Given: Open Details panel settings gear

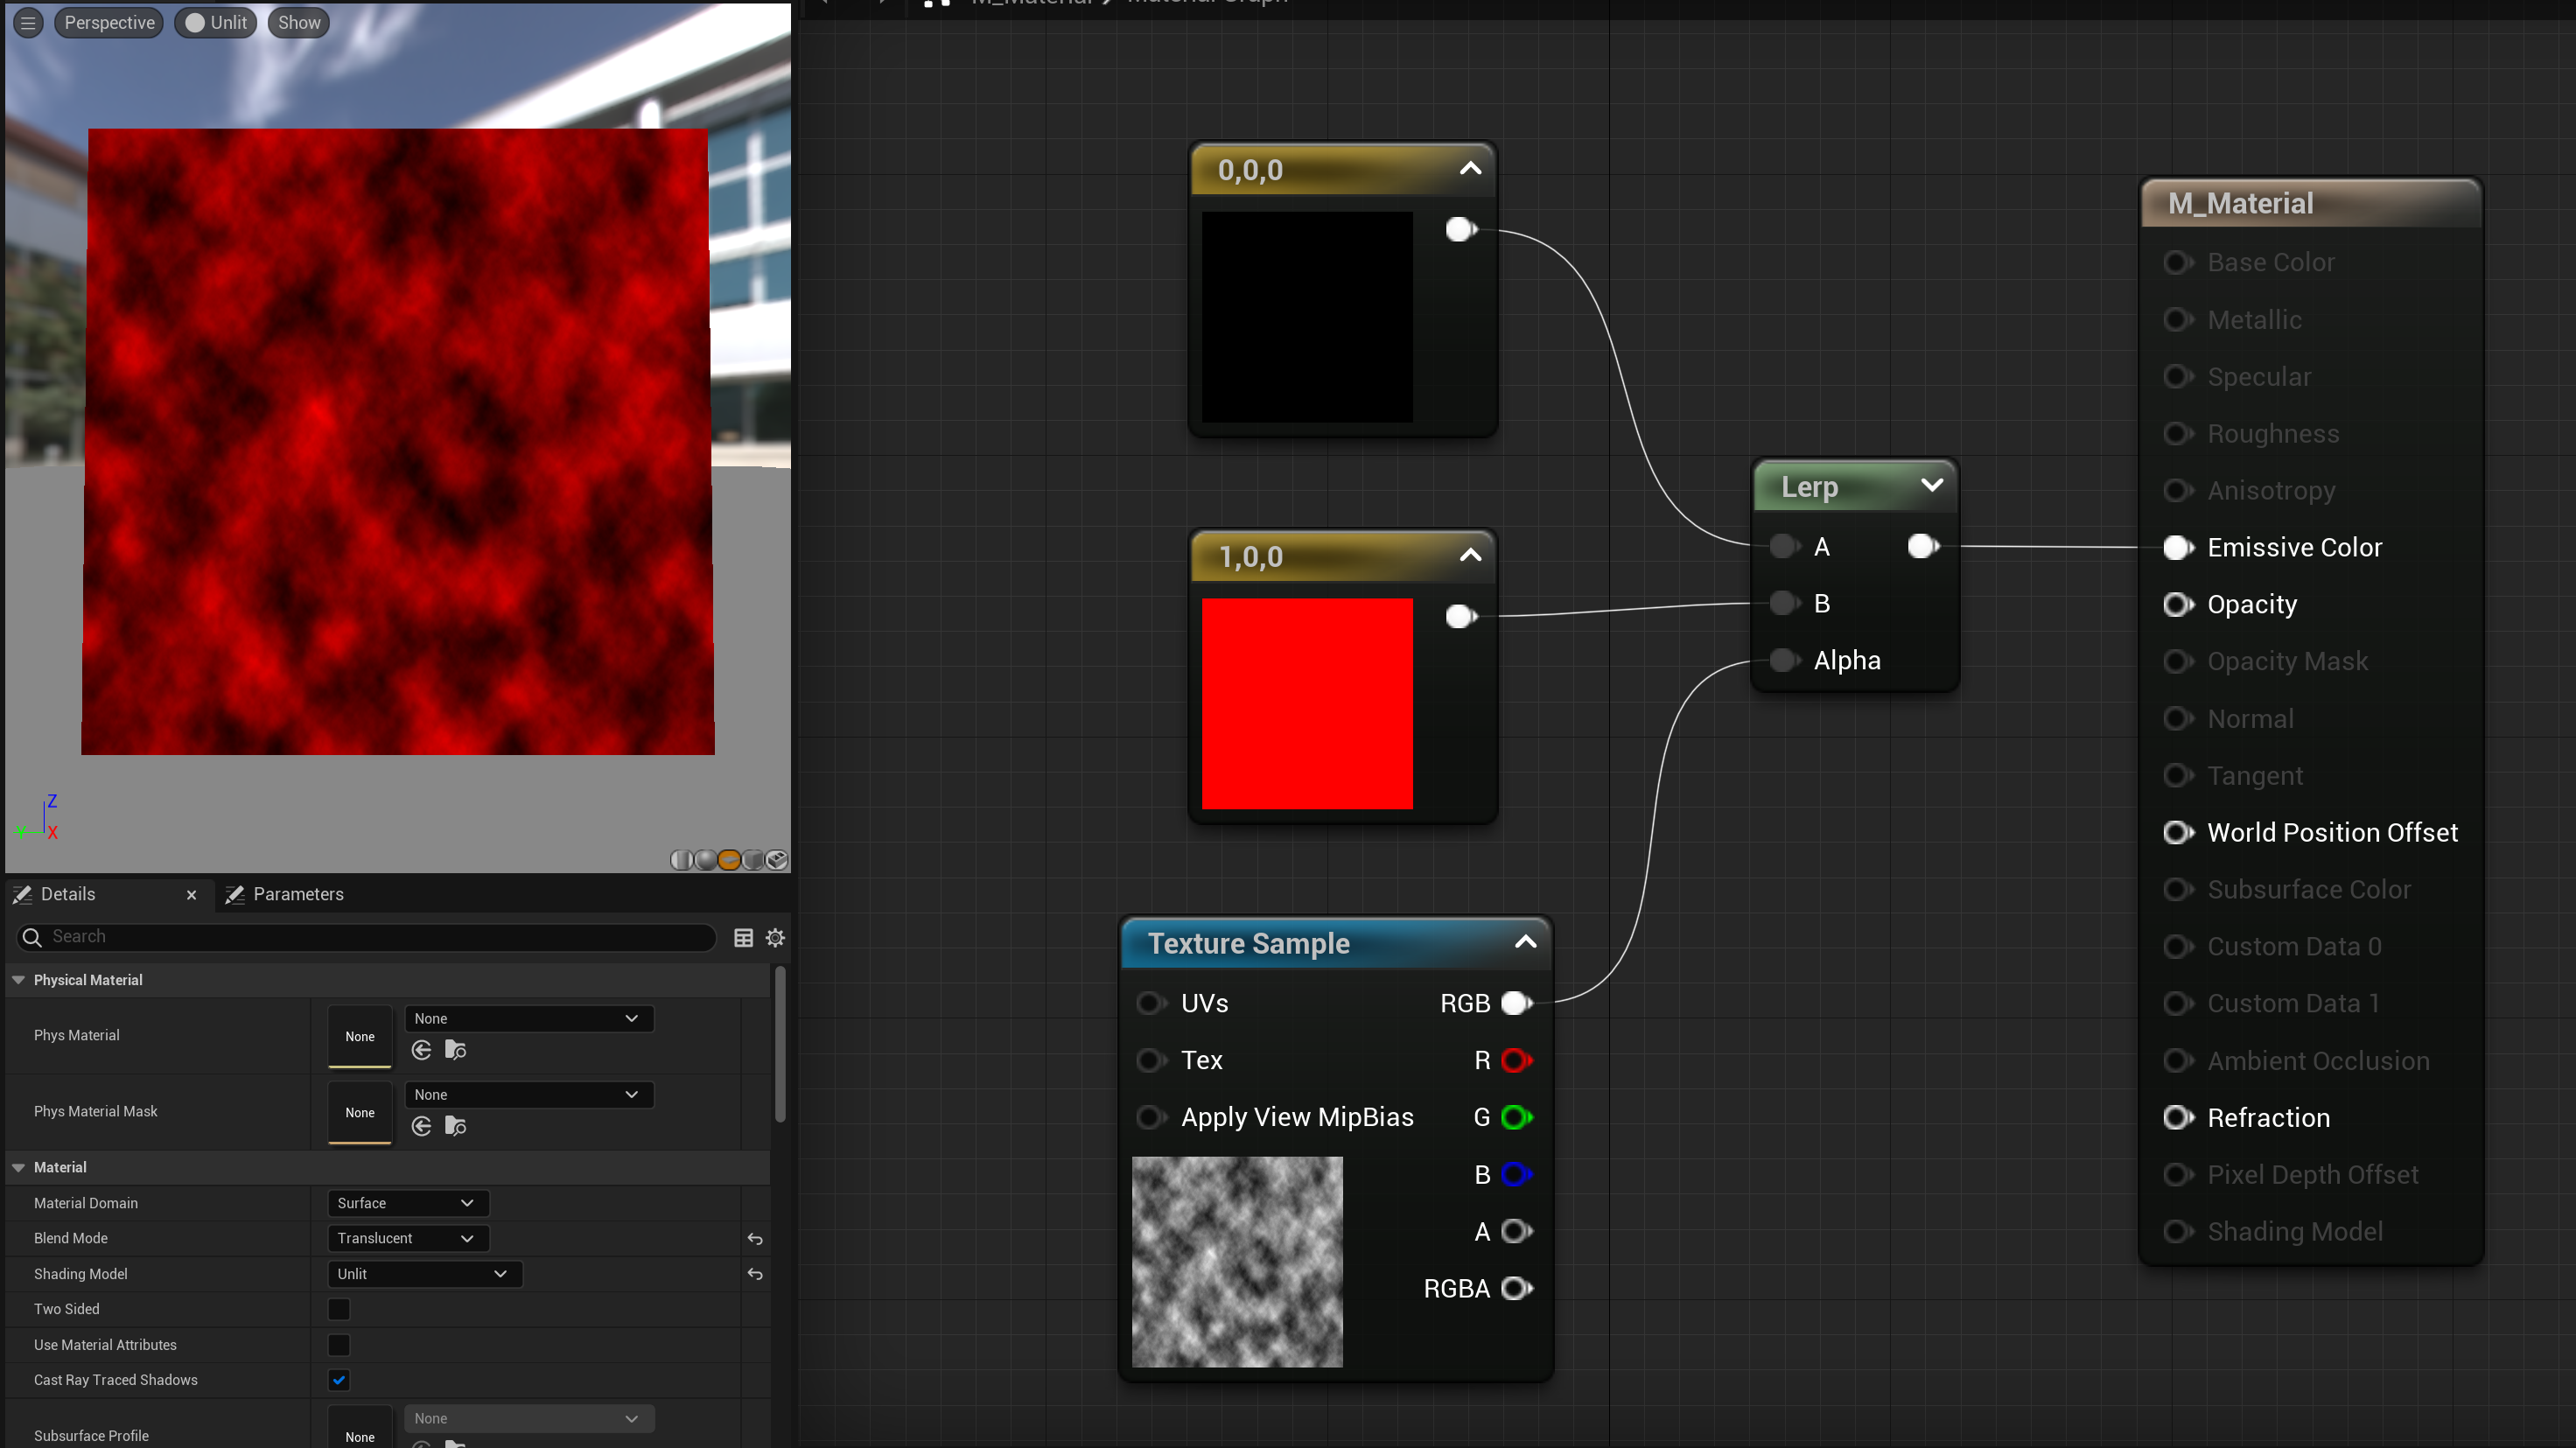Looking at the screenshot, I should tap(775, 937).
